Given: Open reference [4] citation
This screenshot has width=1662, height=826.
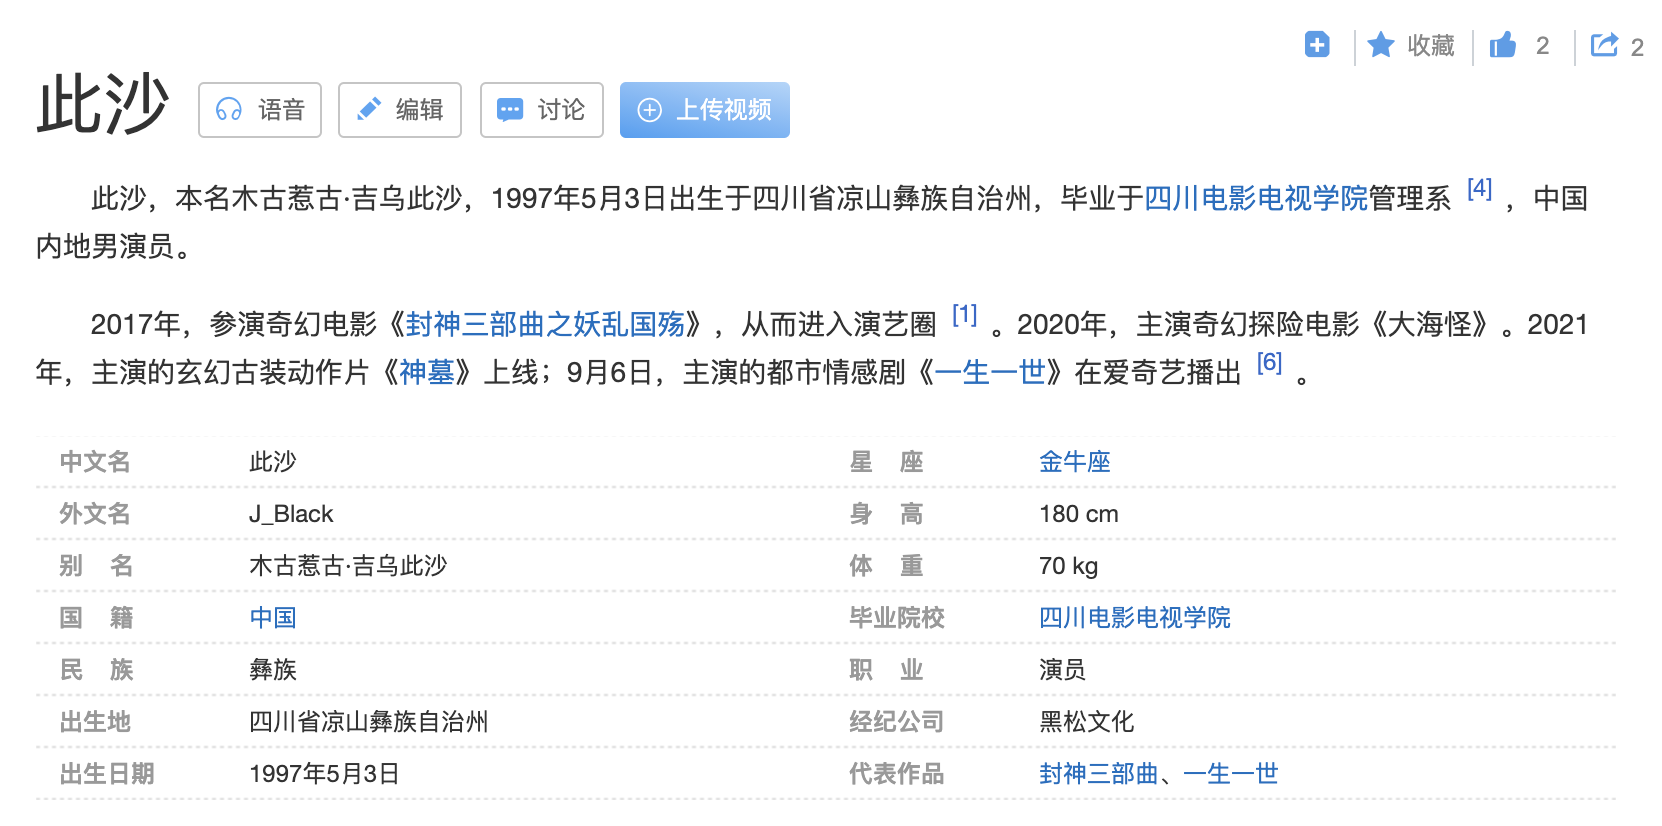Looking at the screenshot, I should click(1480, 189).
